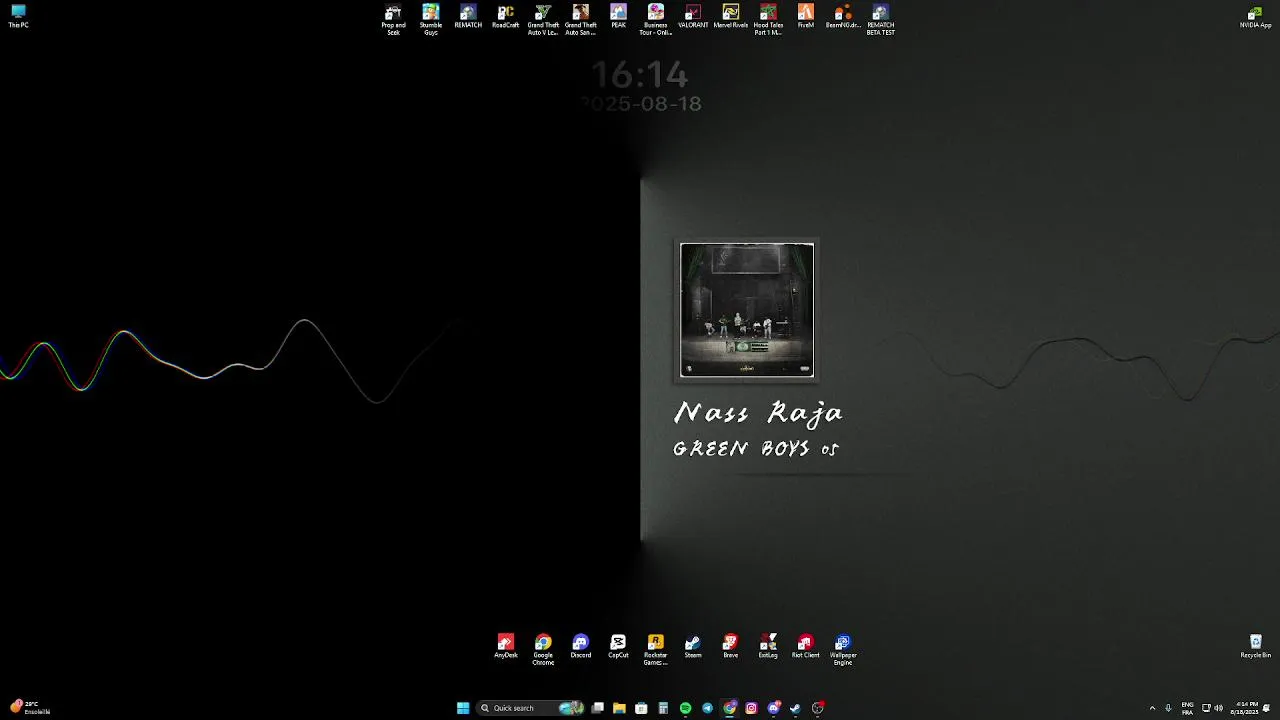1280x720 pixels.
Task: Open Brave browser desktop shortcut
Action: click(731, 647)
